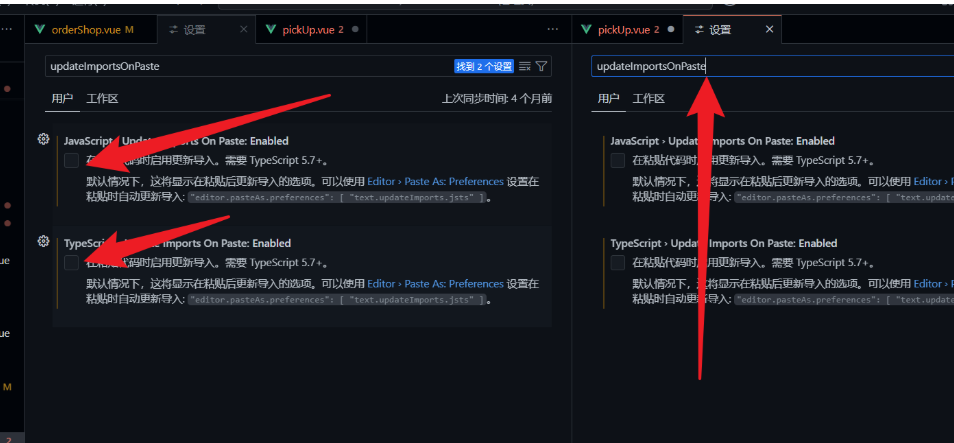Open Editor › Paste As: Preferences link under JavaScript
The image size is (954, 443).
(x=436, y=181)
